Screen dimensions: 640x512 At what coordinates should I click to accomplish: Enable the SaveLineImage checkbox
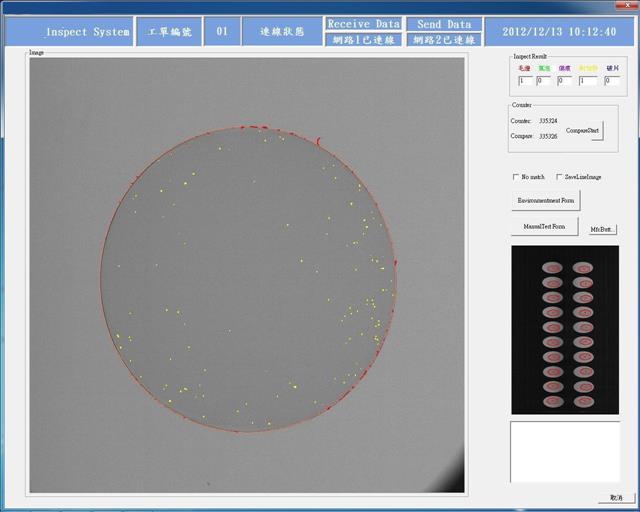pos(560,177)
